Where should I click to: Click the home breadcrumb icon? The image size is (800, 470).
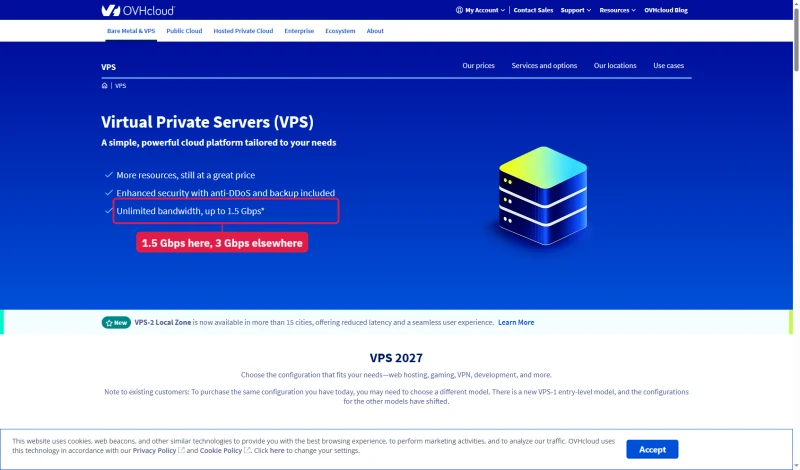click(105, 86)
